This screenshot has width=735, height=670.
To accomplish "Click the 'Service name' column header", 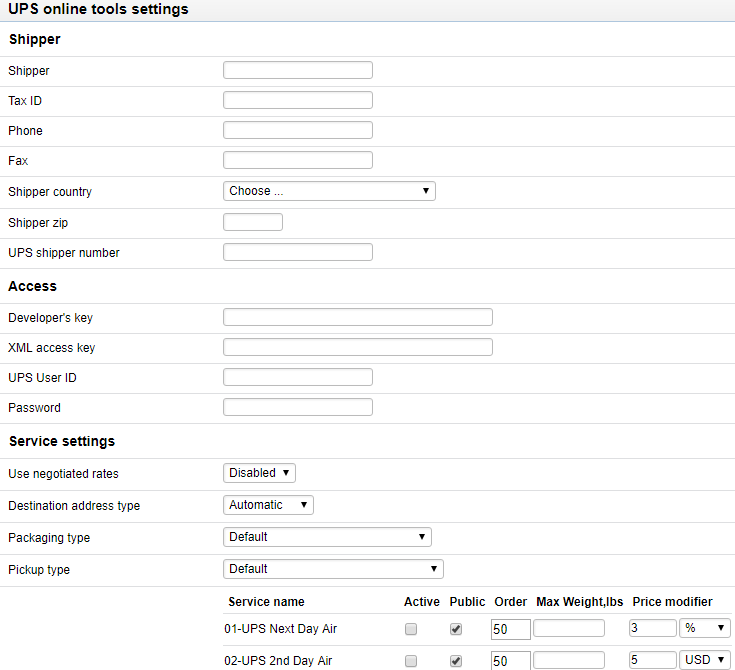I will (x=266, y=602).
